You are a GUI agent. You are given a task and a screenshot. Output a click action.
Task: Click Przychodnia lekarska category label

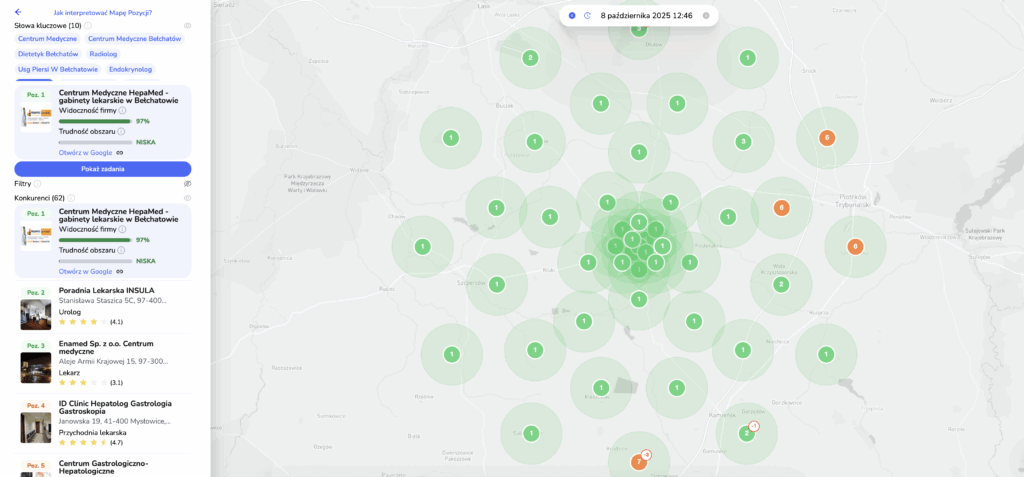[x=92, y=432]
